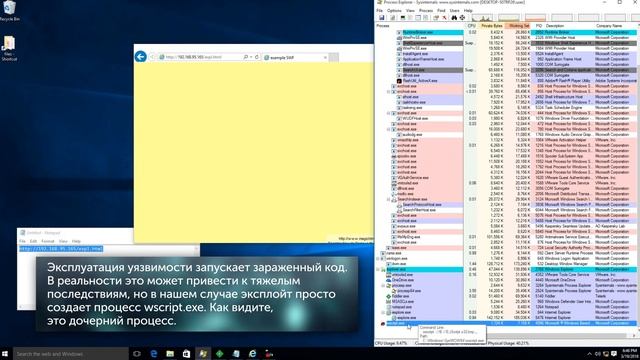Open the new tab button in Internet Explorer
This screenshot has width=640, height=360.
point(334,58)
